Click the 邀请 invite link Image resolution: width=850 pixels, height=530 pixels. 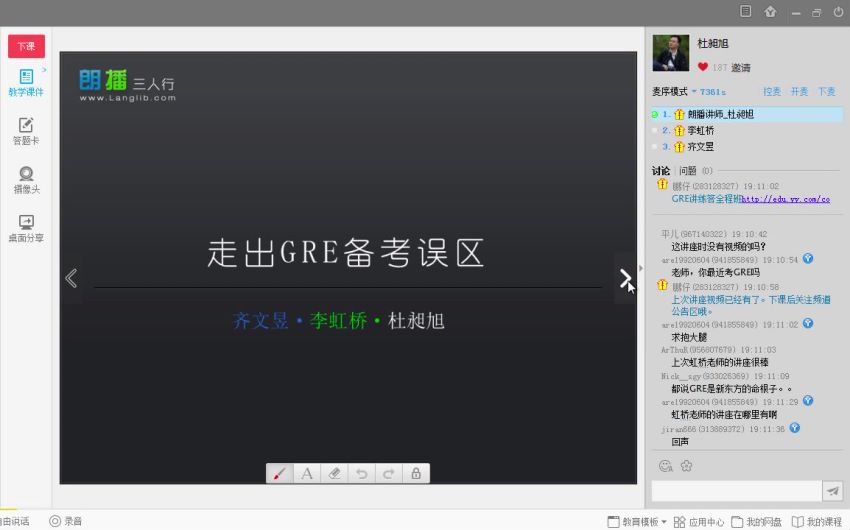[740, 68]
